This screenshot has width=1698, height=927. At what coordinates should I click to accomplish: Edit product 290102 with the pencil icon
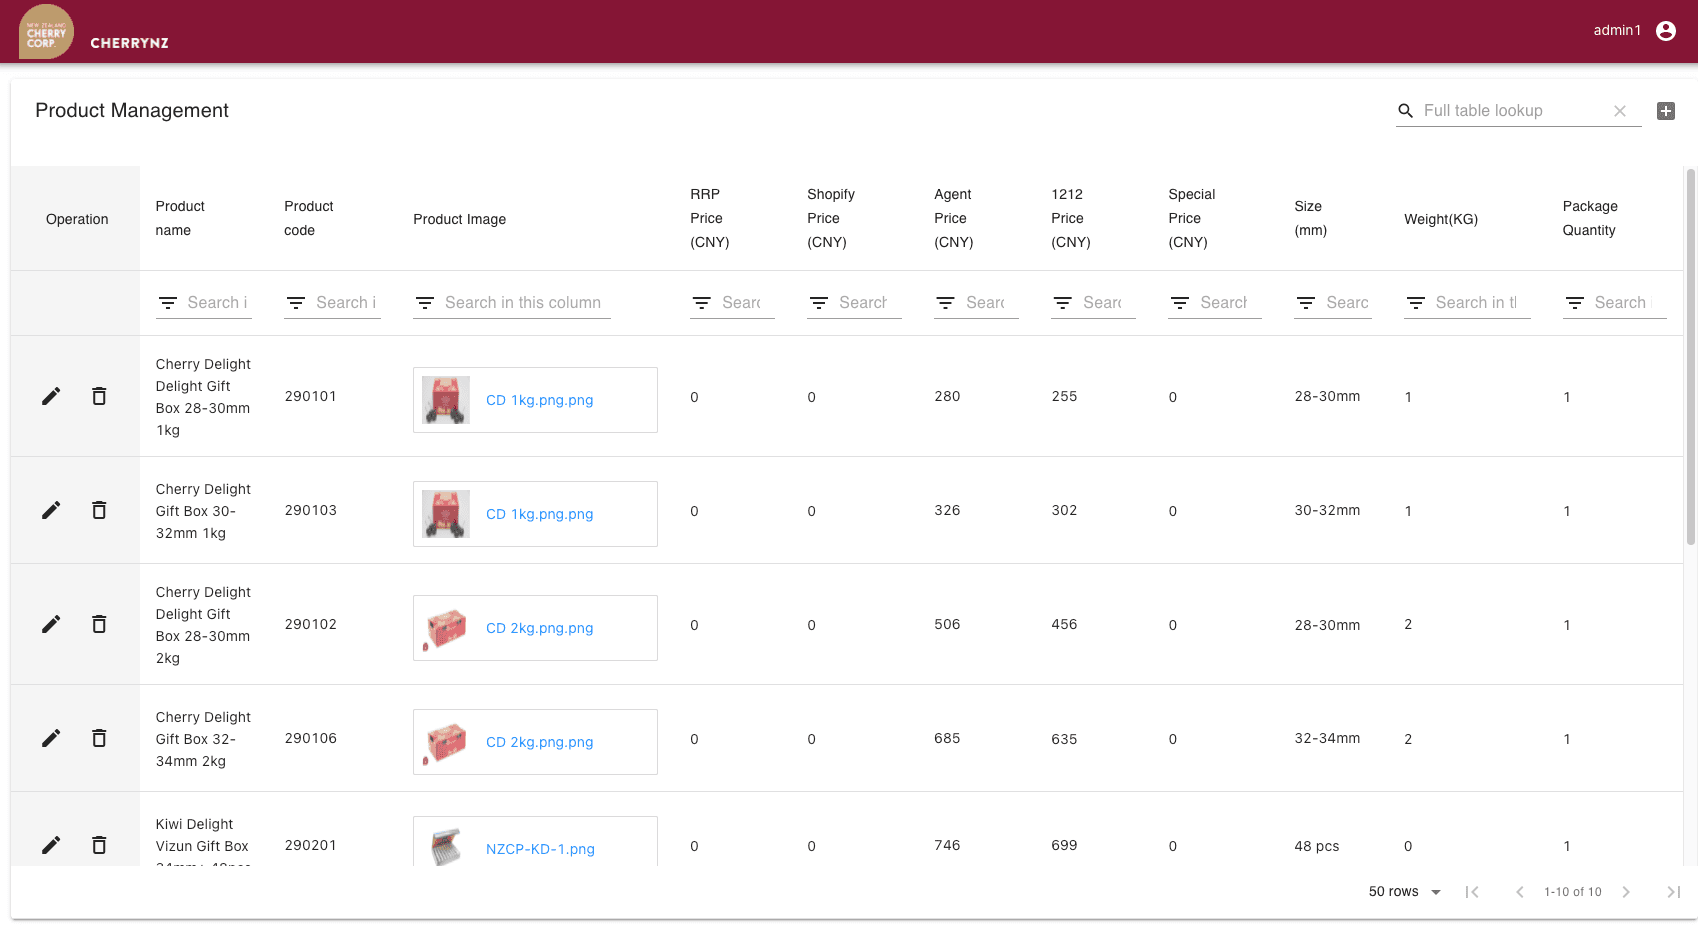point(51,624)
